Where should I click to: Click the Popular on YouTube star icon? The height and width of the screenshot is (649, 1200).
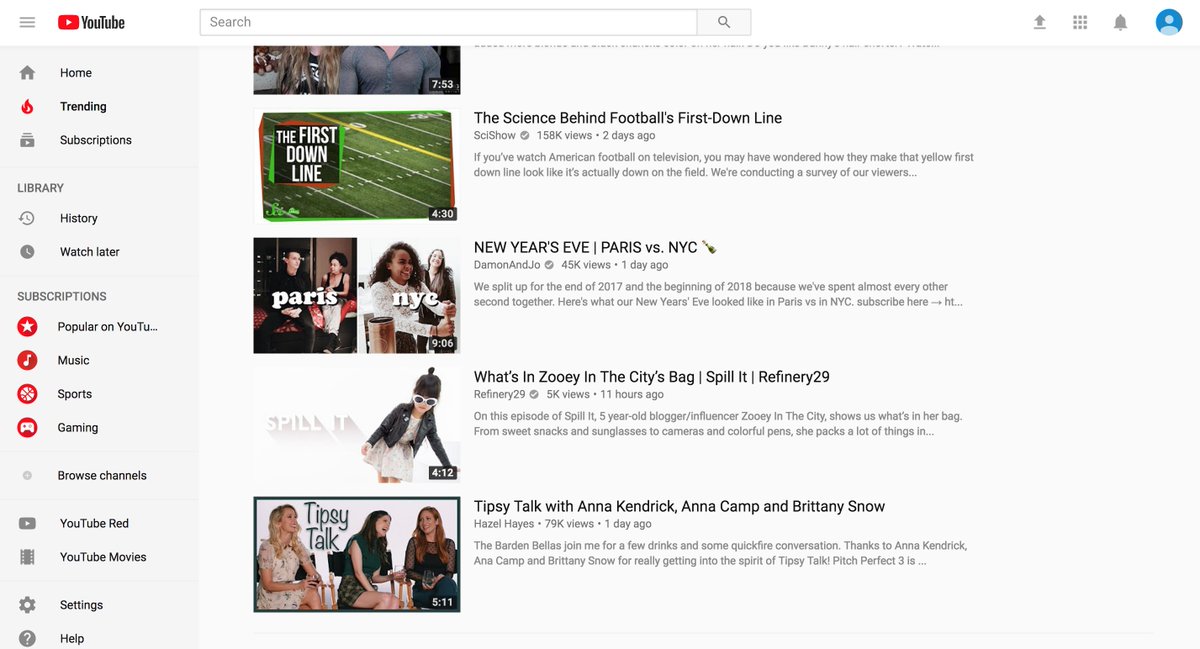pos(27,326)
